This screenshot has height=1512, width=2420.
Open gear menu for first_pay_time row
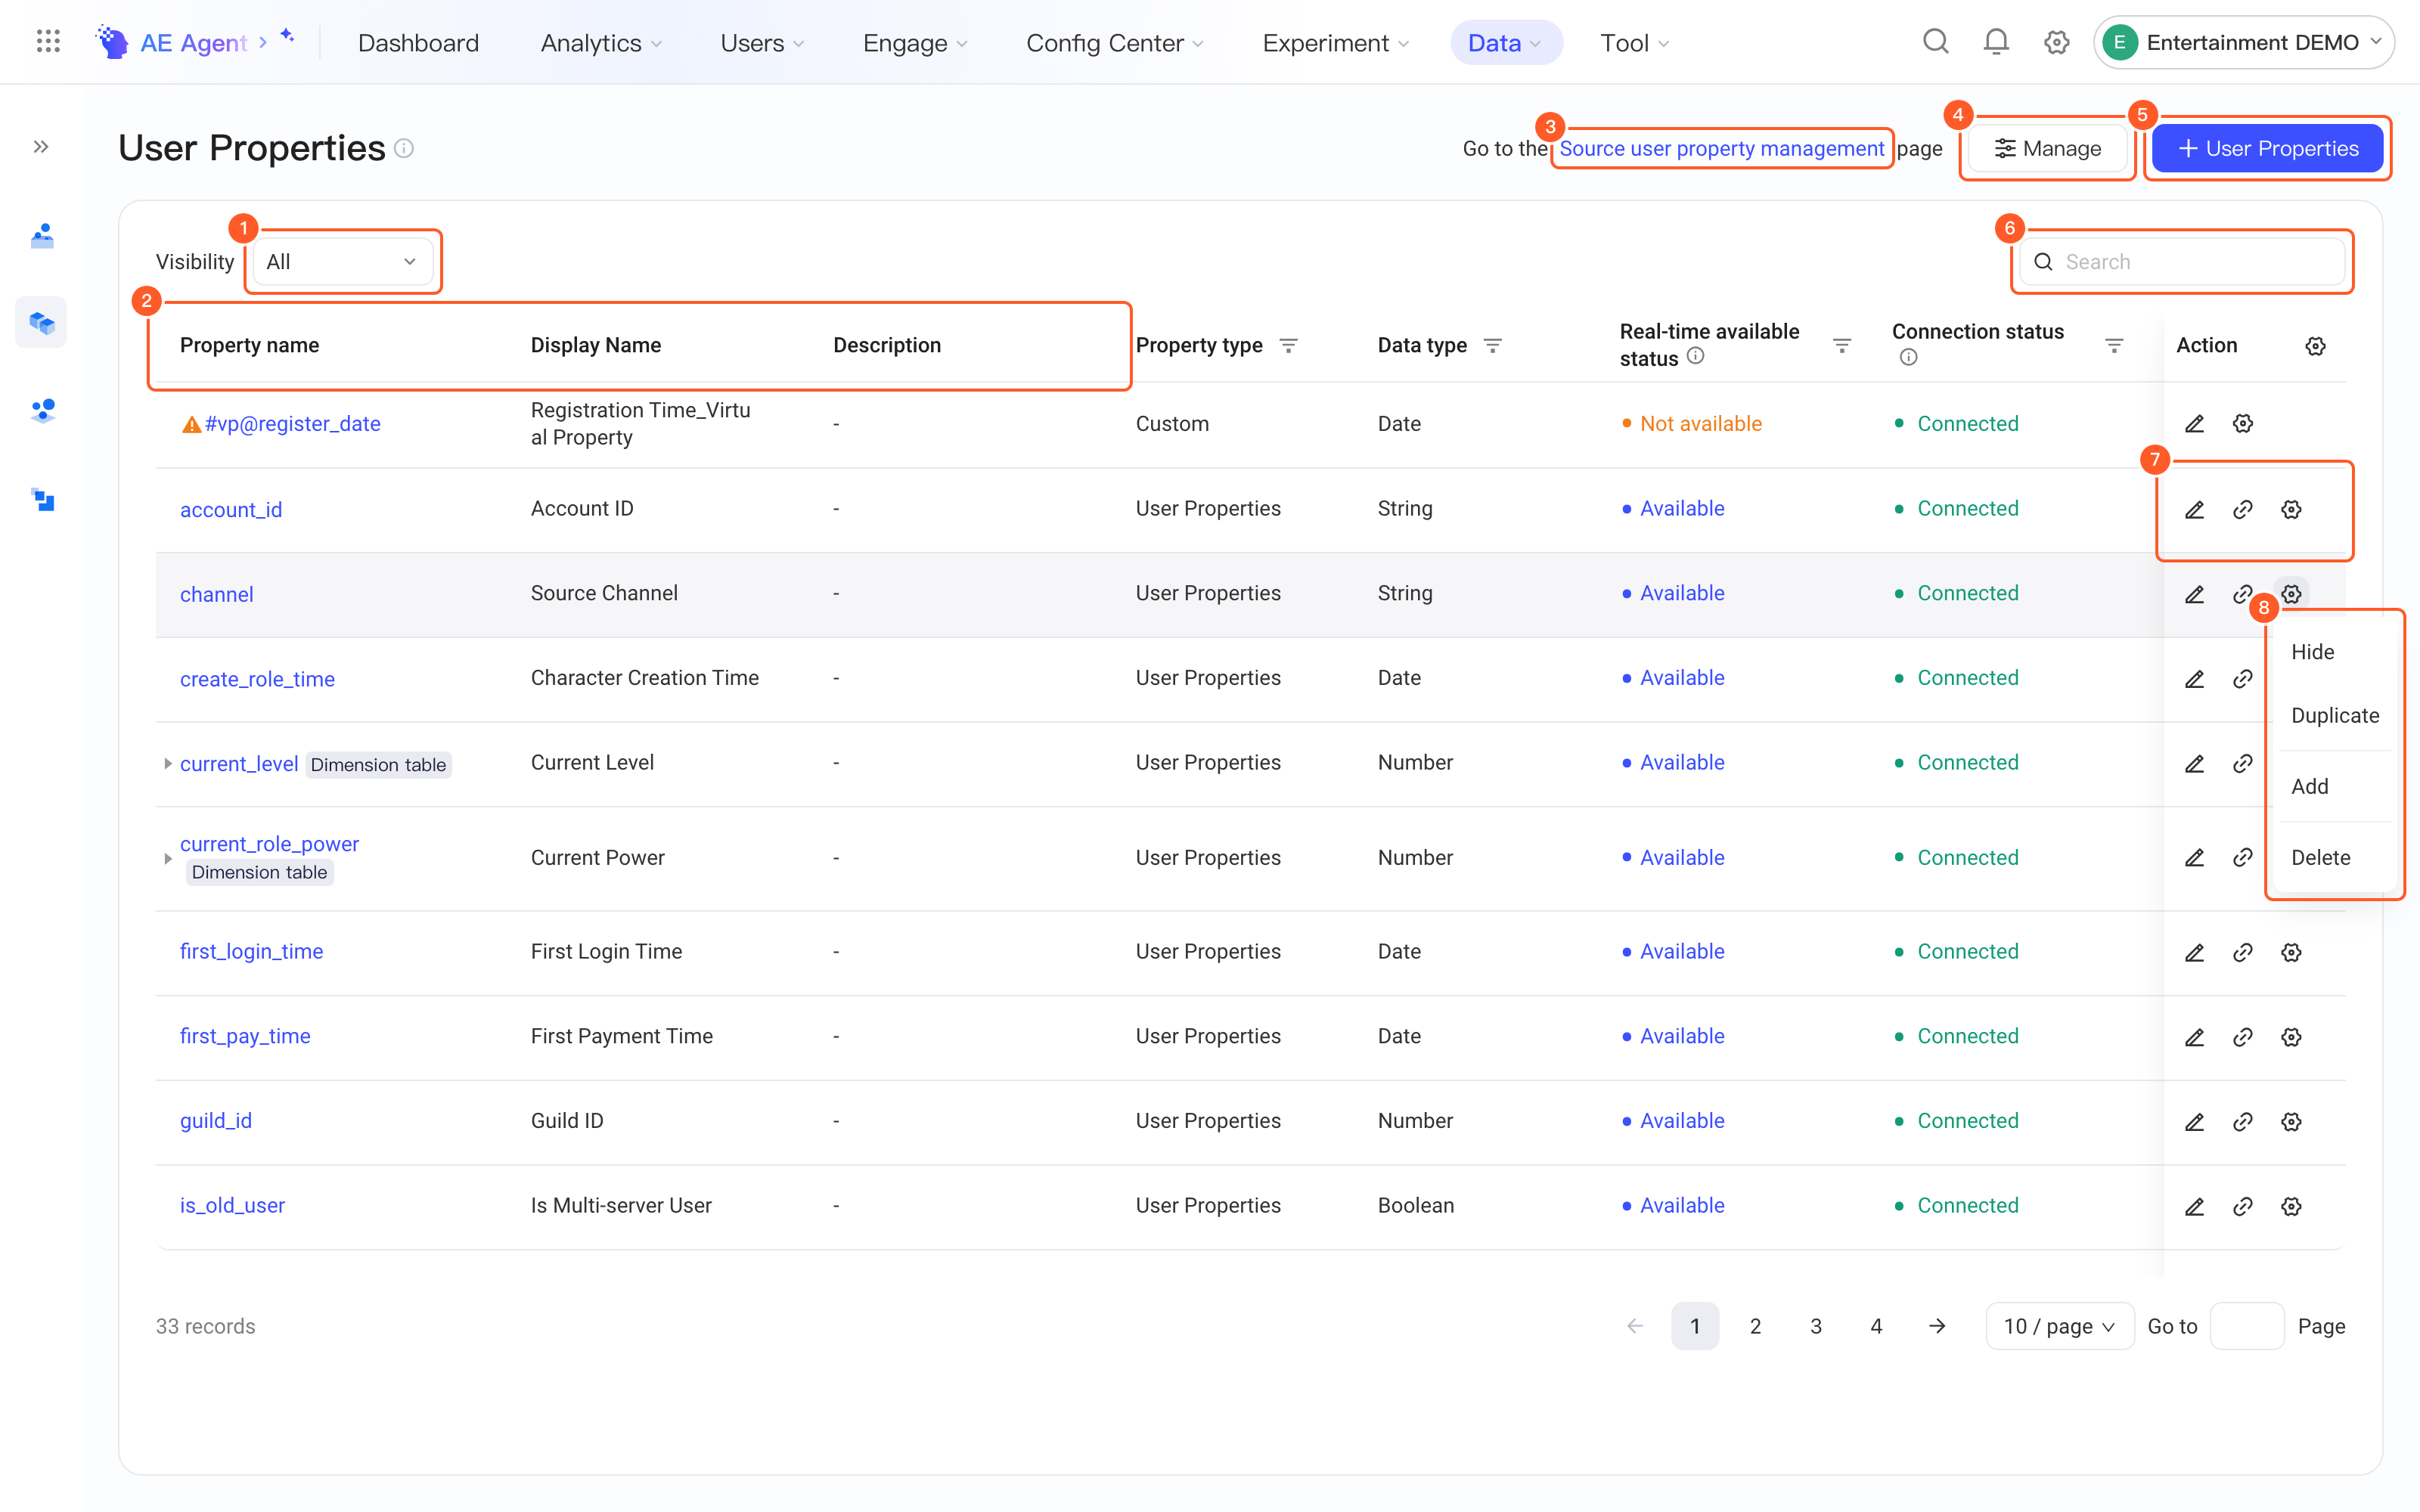[2291, 1037]
